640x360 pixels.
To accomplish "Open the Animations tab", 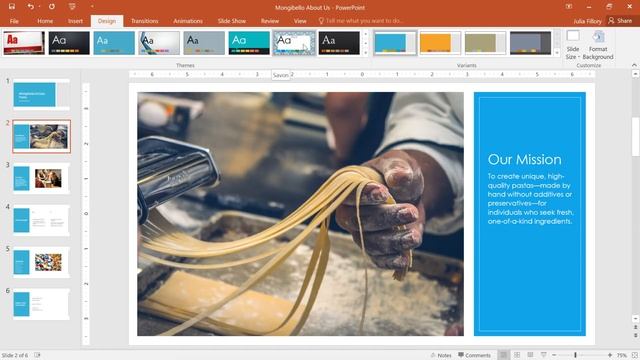I will (x=188, y=21).
